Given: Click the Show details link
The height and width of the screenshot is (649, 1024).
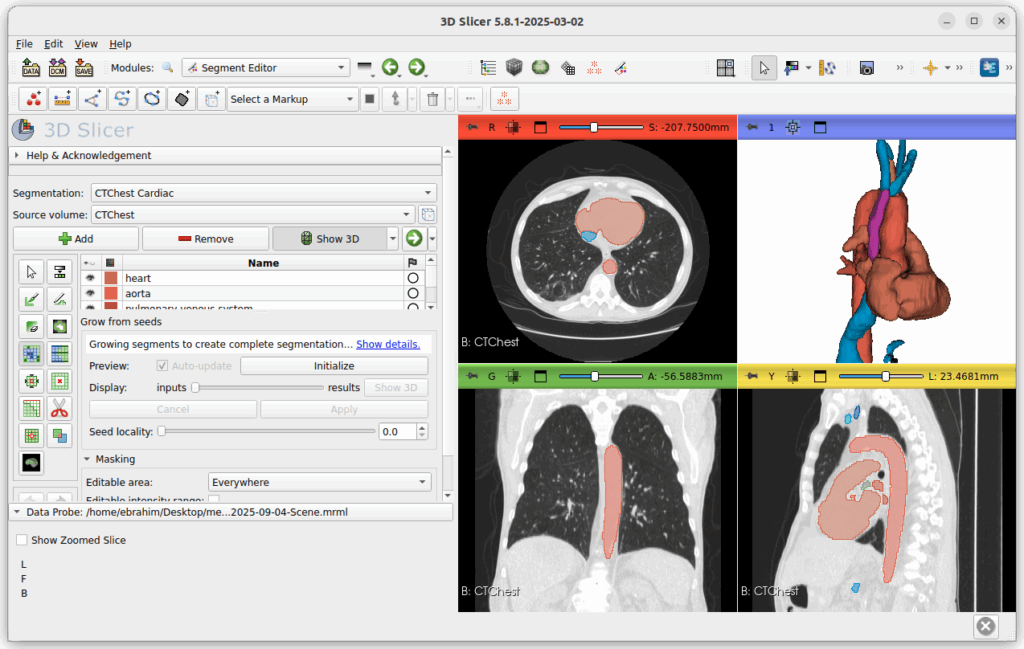Looking at the screenshot, I should pos(388,344).
